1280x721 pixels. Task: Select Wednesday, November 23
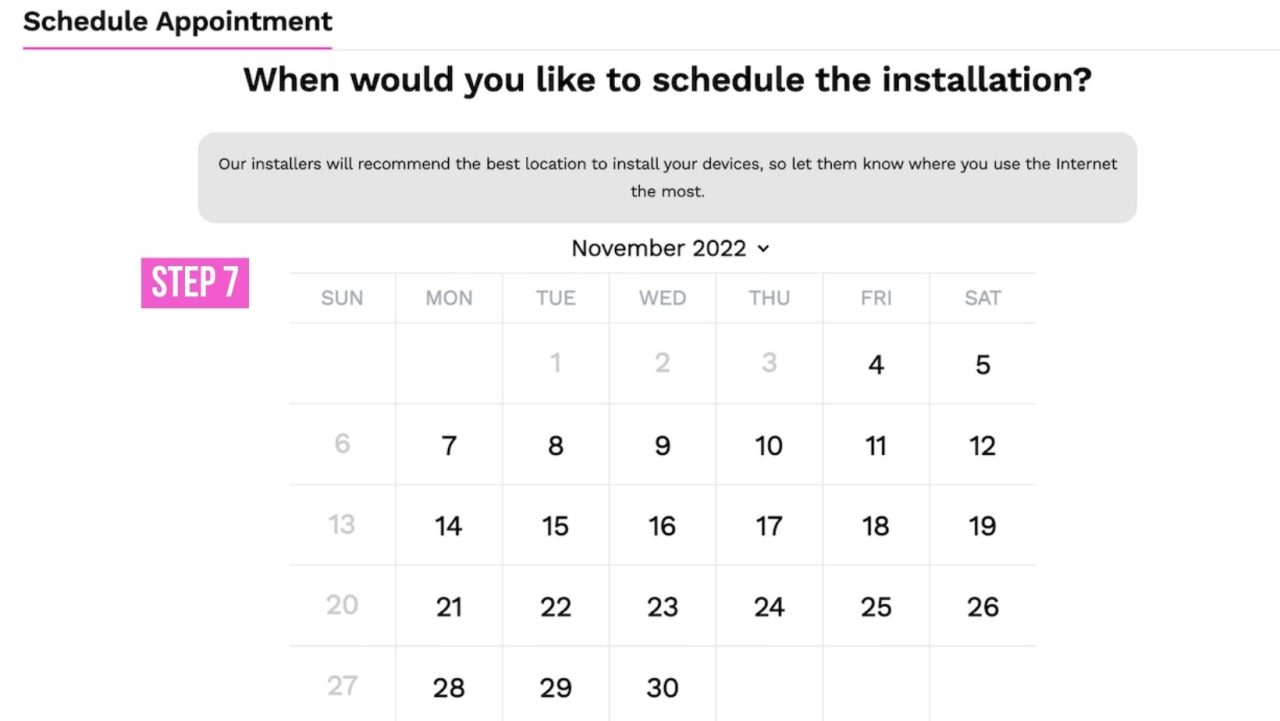[x=662, y=607]
